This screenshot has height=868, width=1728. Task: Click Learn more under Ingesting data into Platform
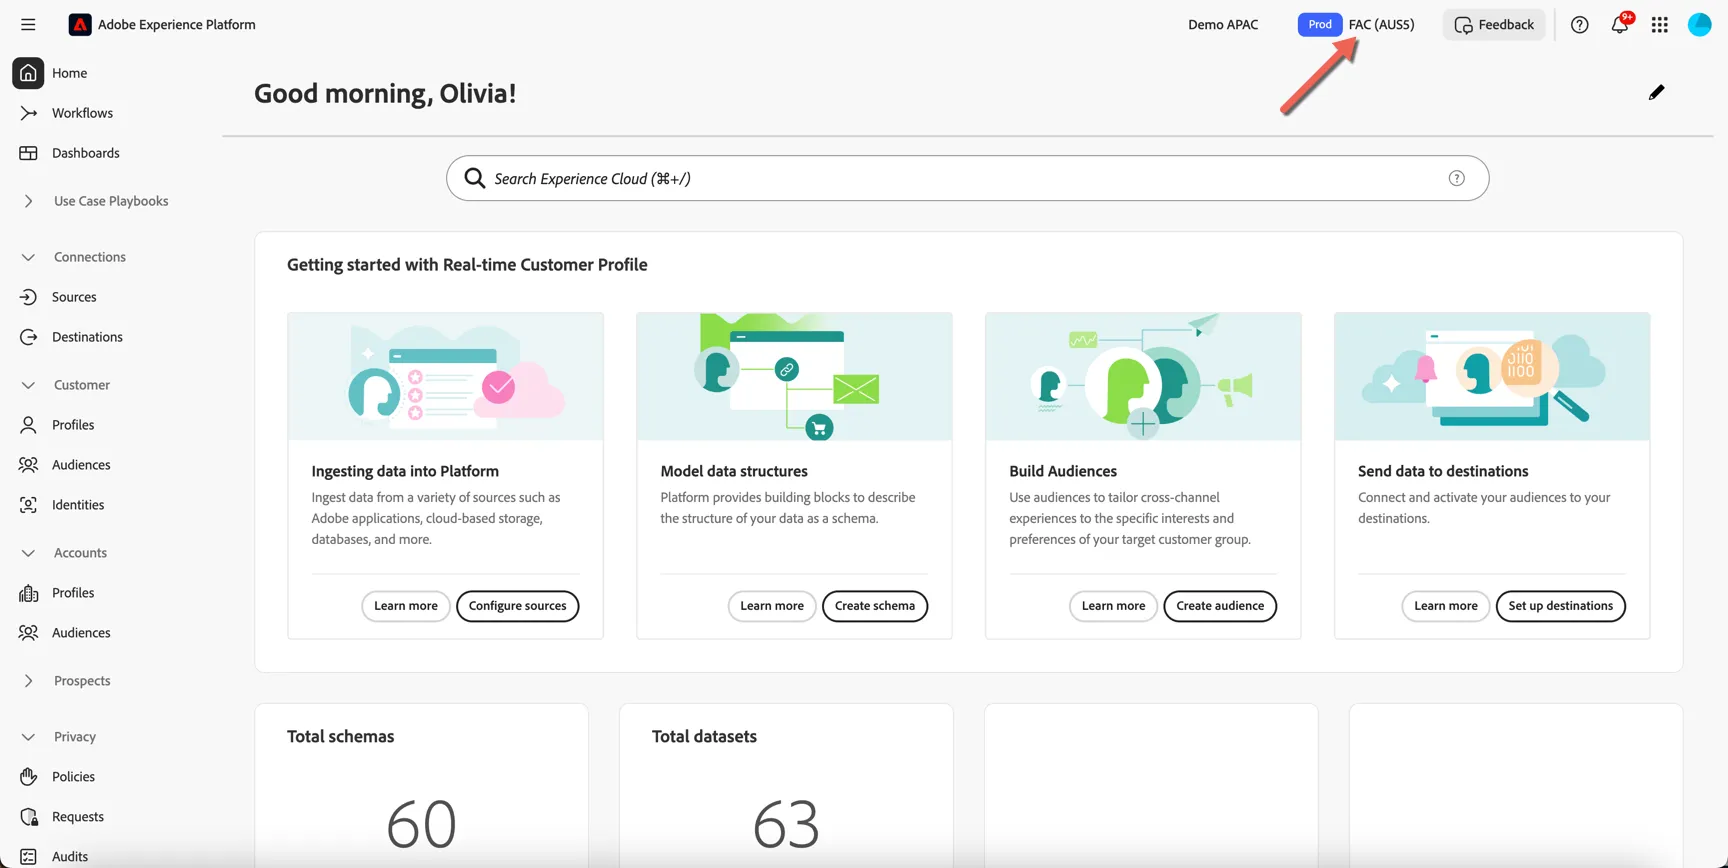pos(406,606)
